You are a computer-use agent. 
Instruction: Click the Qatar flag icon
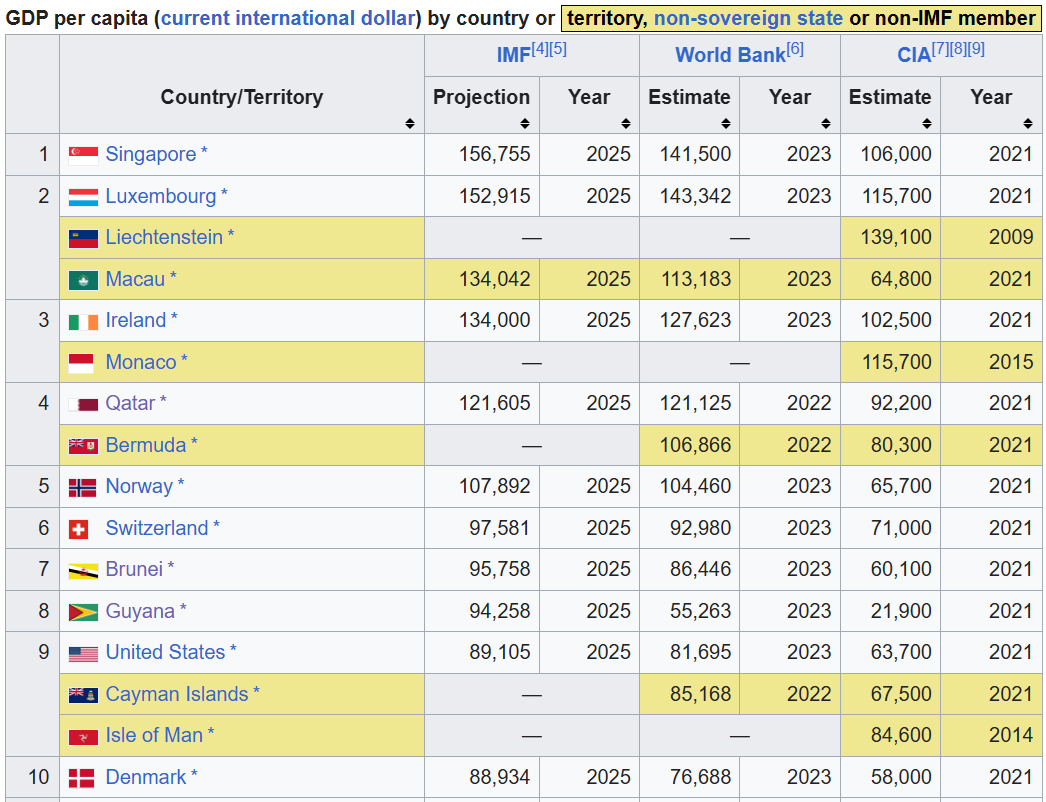coord(83,404)
